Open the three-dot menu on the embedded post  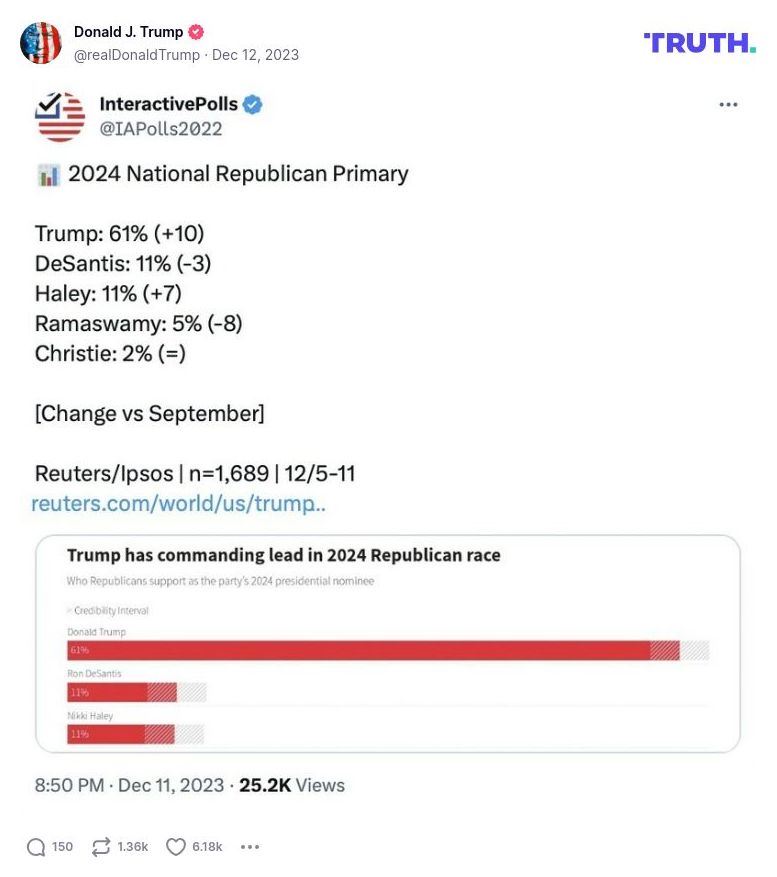point(729,103)
